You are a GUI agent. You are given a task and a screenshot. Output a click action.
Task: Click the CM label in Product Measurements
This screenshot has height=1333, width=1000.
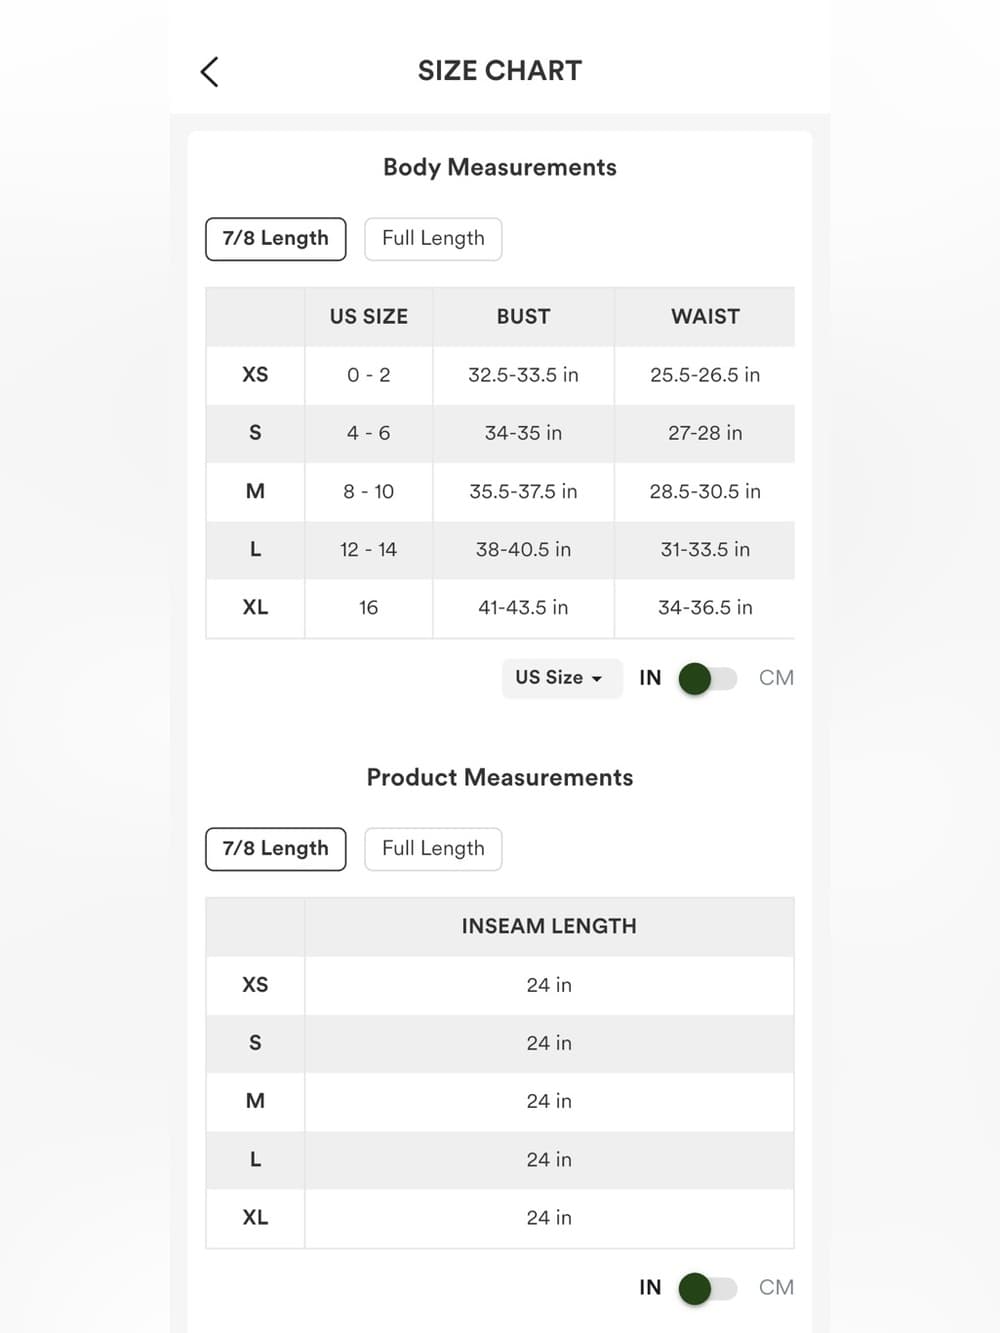coord(776,1288)
